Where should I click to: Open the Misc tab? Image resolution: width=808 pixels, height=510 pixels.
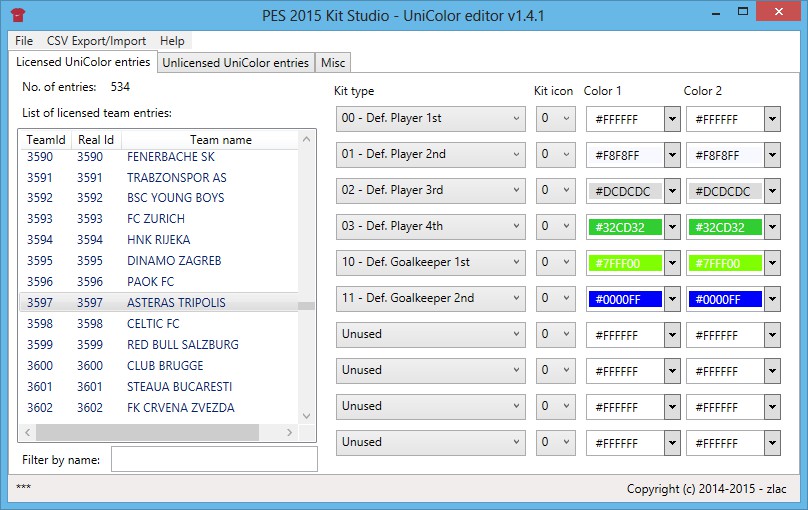point(333,62)
